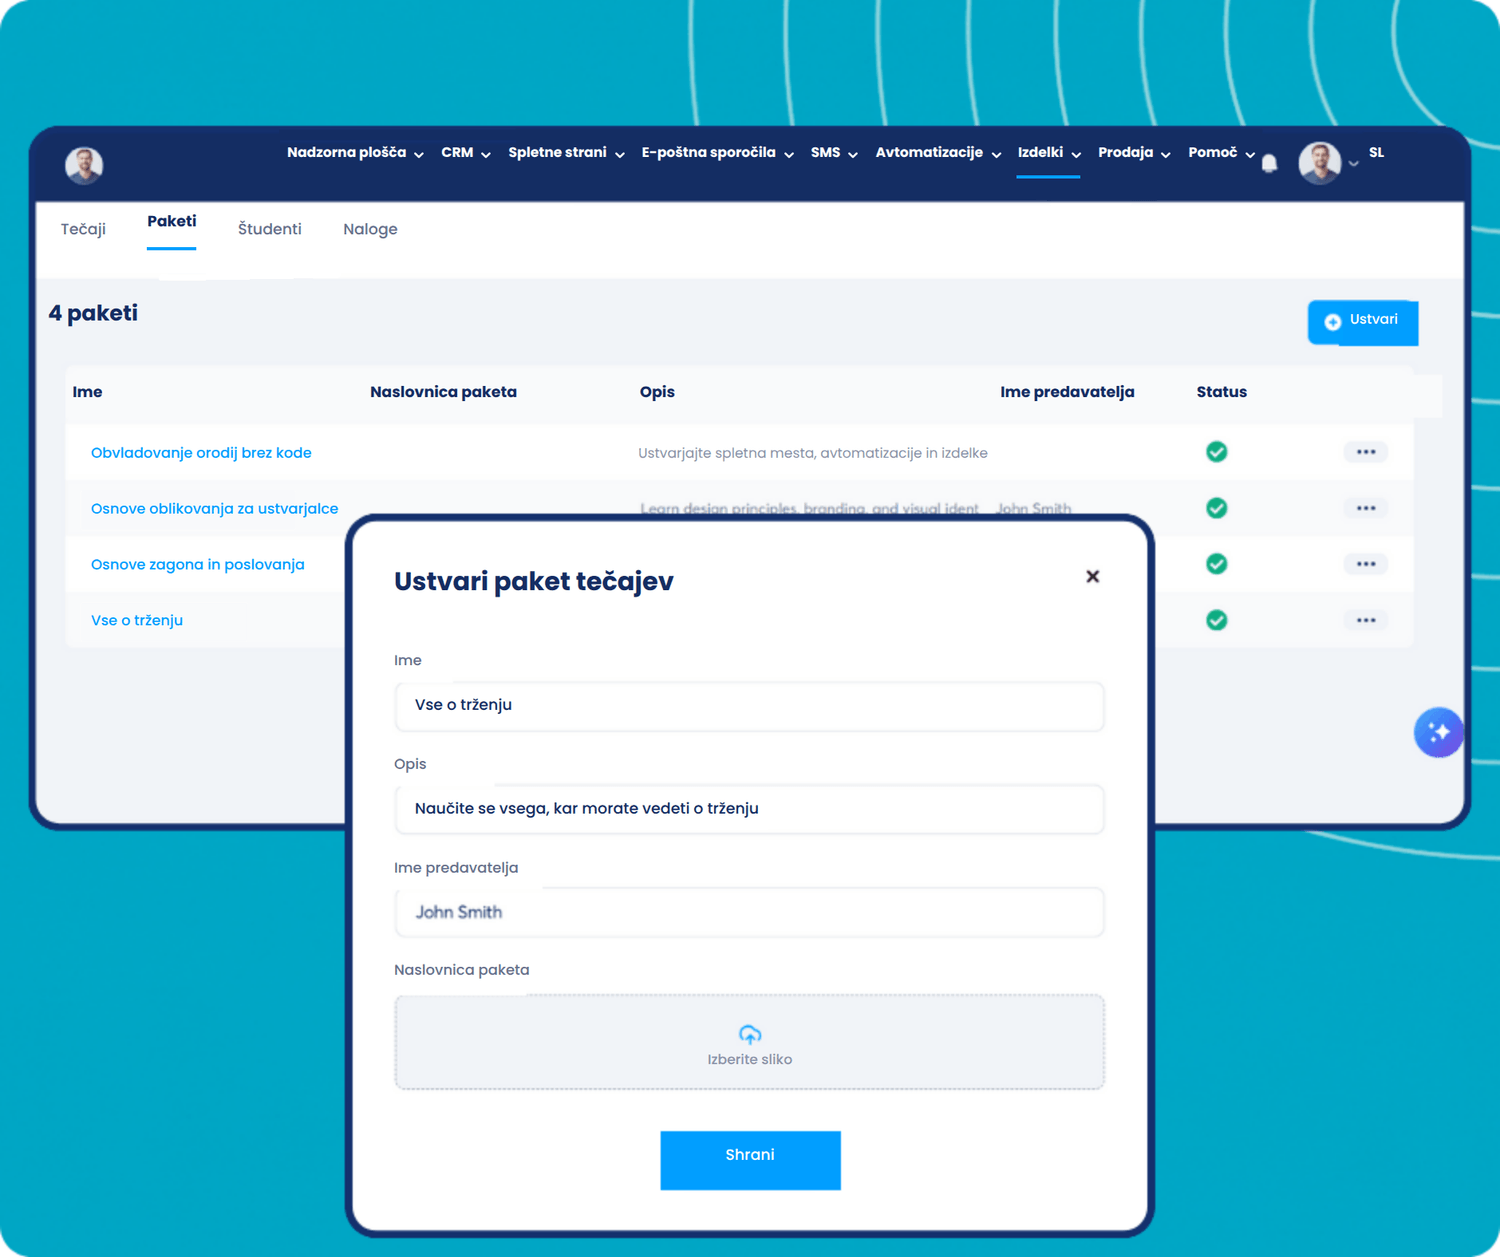Open the AI assistant sparkle button
This screenshot has width=1500, height=1257.
pos(1439,732)
